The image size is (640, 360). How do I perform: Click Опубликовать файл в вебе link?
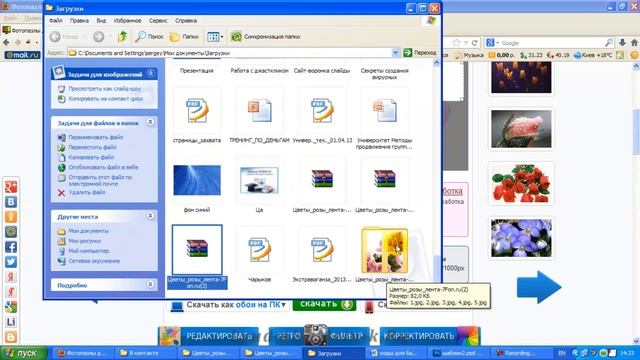click(x=103, y=167)
